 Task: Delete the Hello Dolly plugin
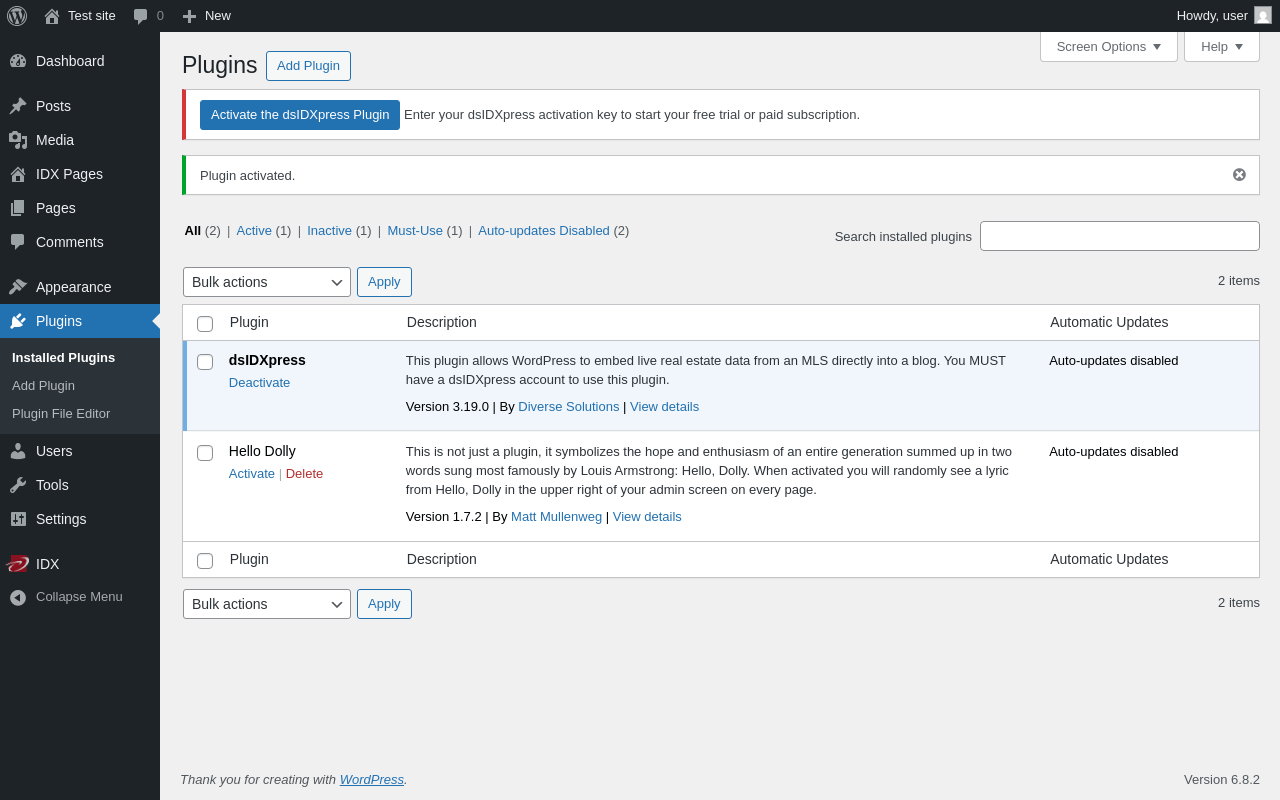pos(304,473)
